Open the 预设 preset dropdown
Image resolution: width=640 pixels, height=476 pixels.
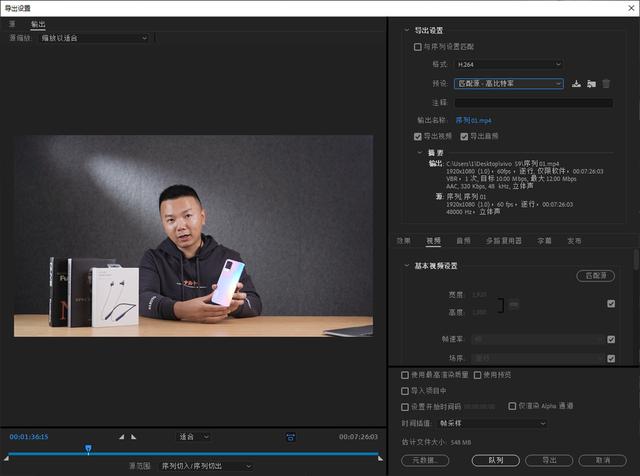(509, 84)
